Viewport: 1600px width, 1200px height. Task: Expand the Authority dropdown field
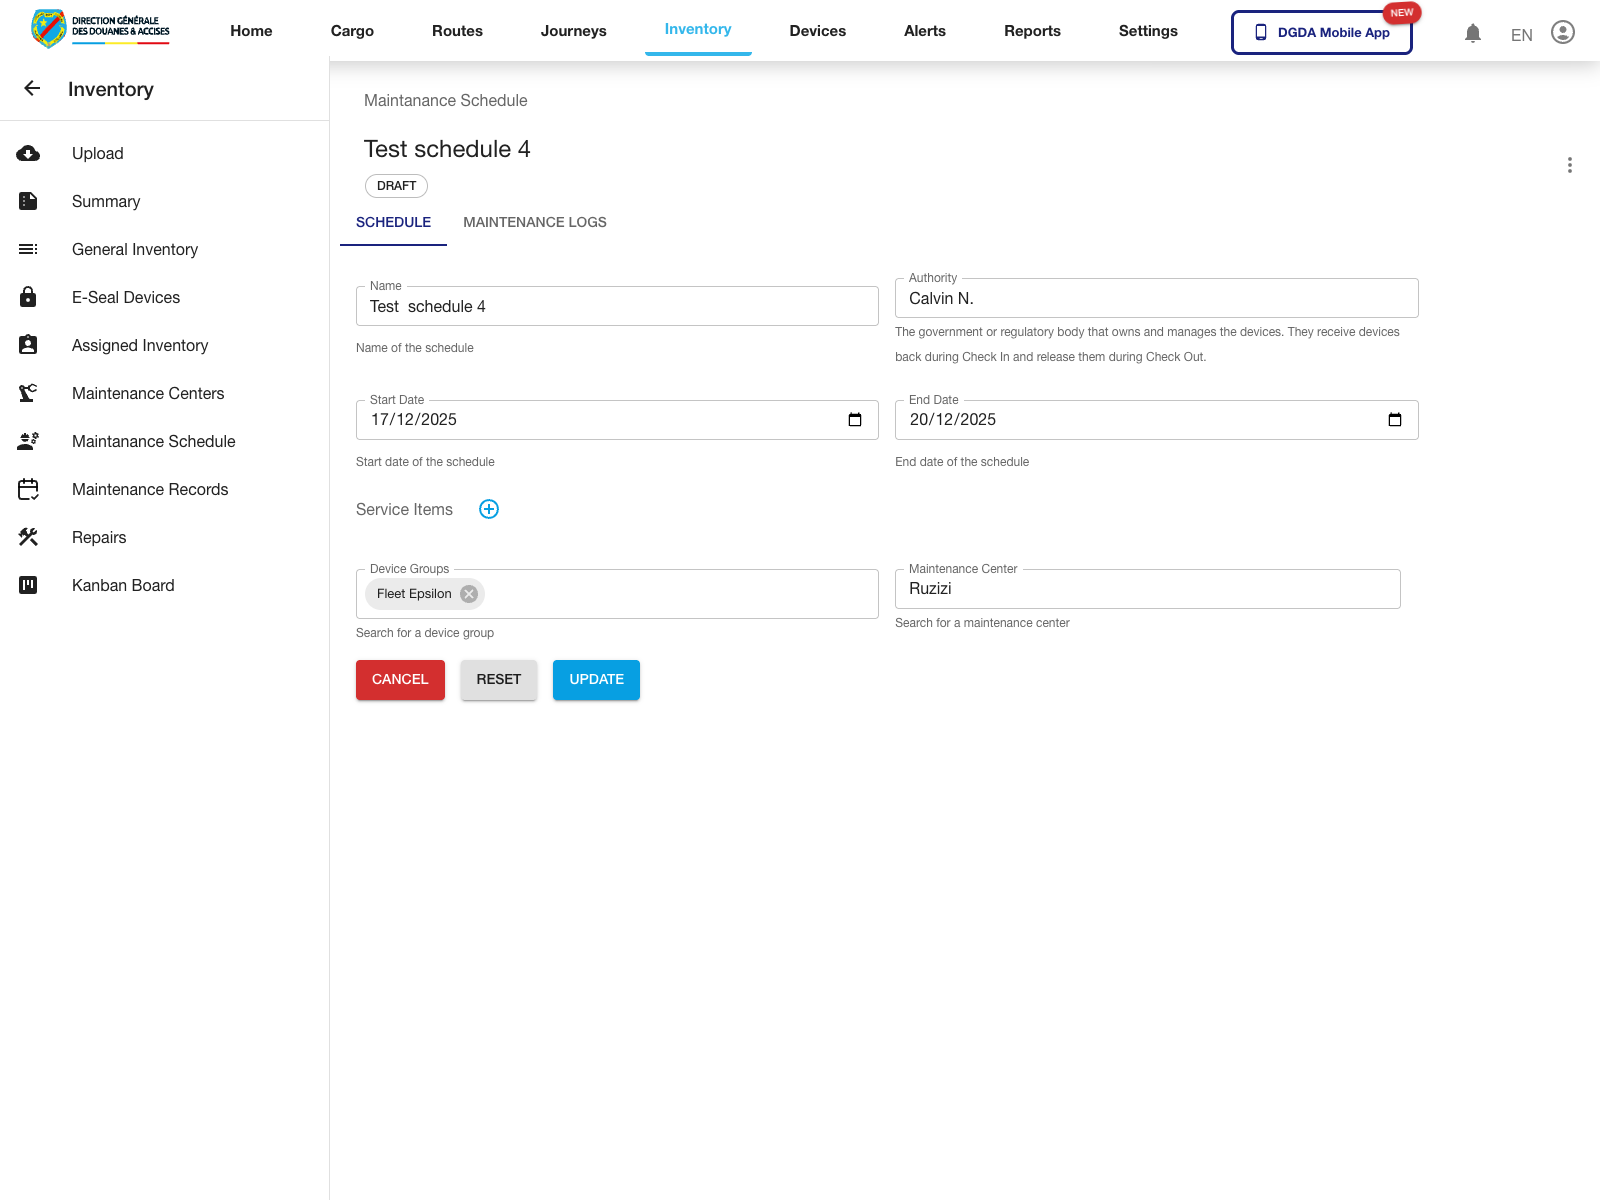coord(1155,299)
